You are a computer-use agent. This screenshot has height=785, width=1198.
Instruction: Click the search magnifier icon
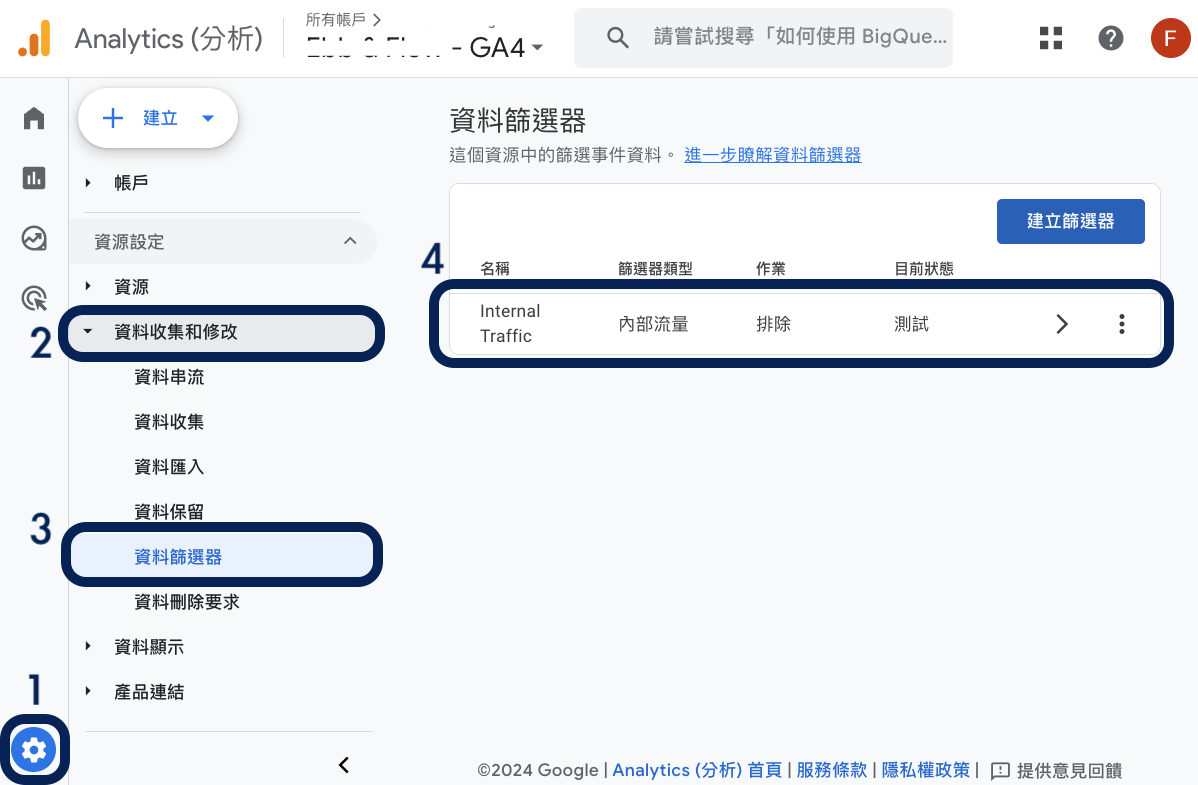617,37
